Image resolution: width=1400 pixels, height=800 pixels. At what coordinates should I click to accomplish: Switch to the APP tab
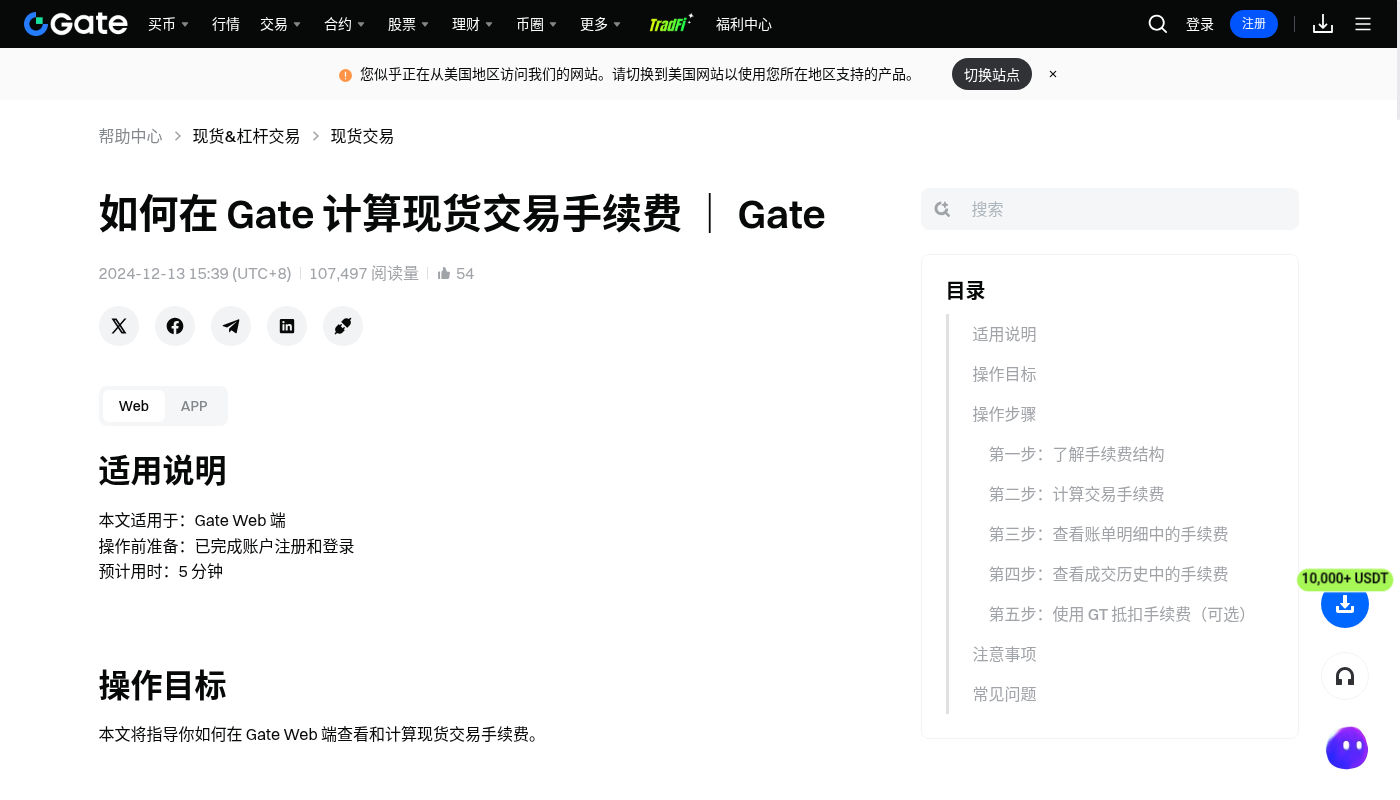pyautogui.click(x=194, y=406)
